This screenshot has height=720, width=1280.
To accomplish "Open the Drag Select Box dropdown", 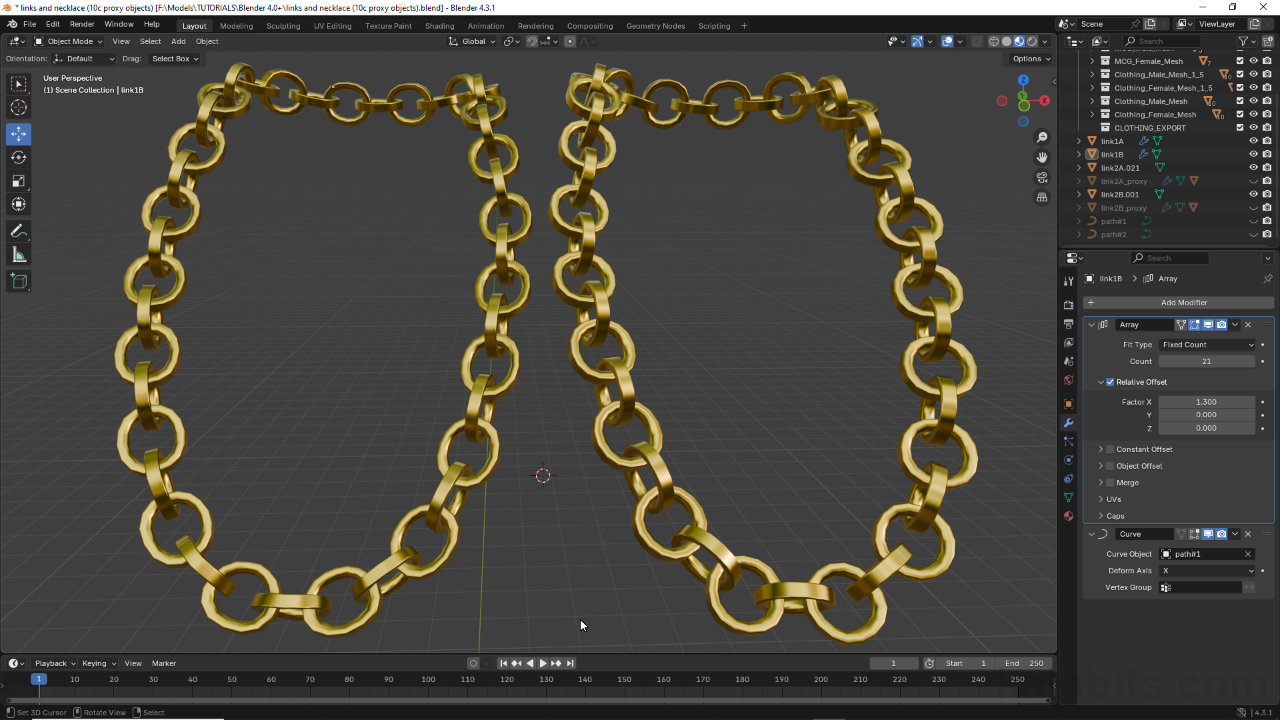I will 174,59.
